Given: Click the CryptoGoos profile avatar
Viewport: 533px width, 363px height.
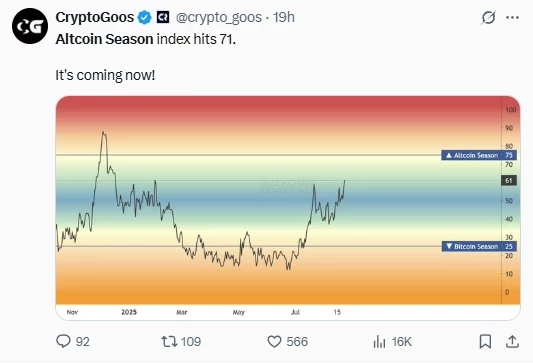Looking at the screenshot, I should point(30,26).
